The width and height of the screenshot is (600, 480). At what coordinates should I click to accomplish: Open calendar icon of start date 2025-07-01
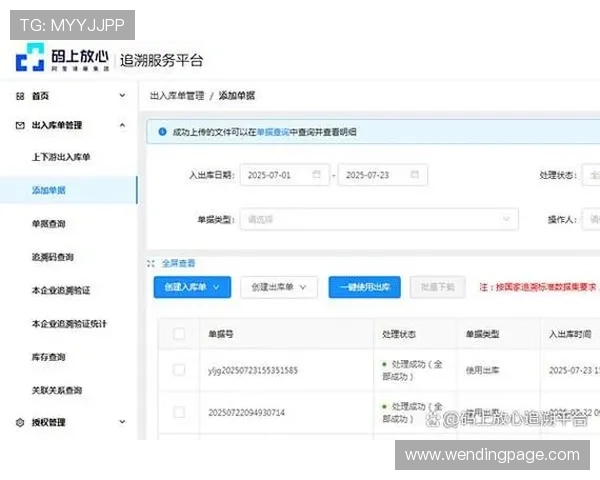point(316,175)
